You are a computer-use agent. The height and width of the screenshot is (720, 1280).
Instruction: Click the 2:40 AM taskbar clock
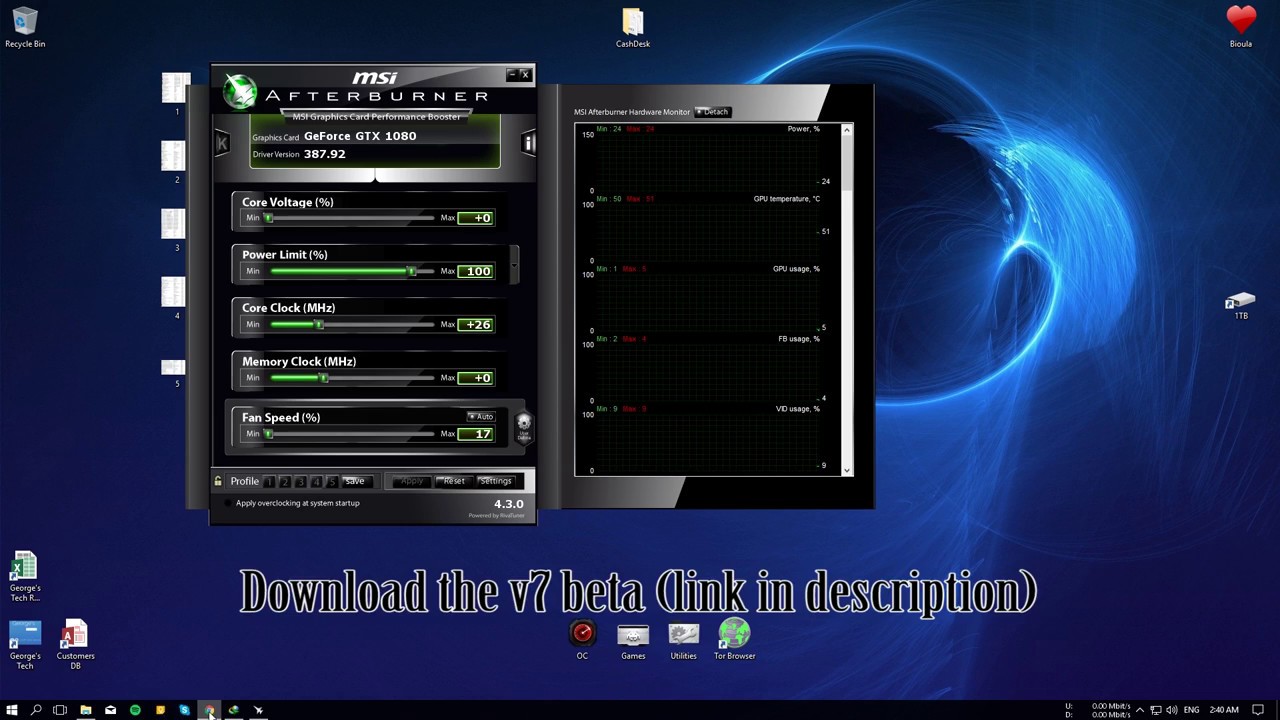(x=1224, y=710)
